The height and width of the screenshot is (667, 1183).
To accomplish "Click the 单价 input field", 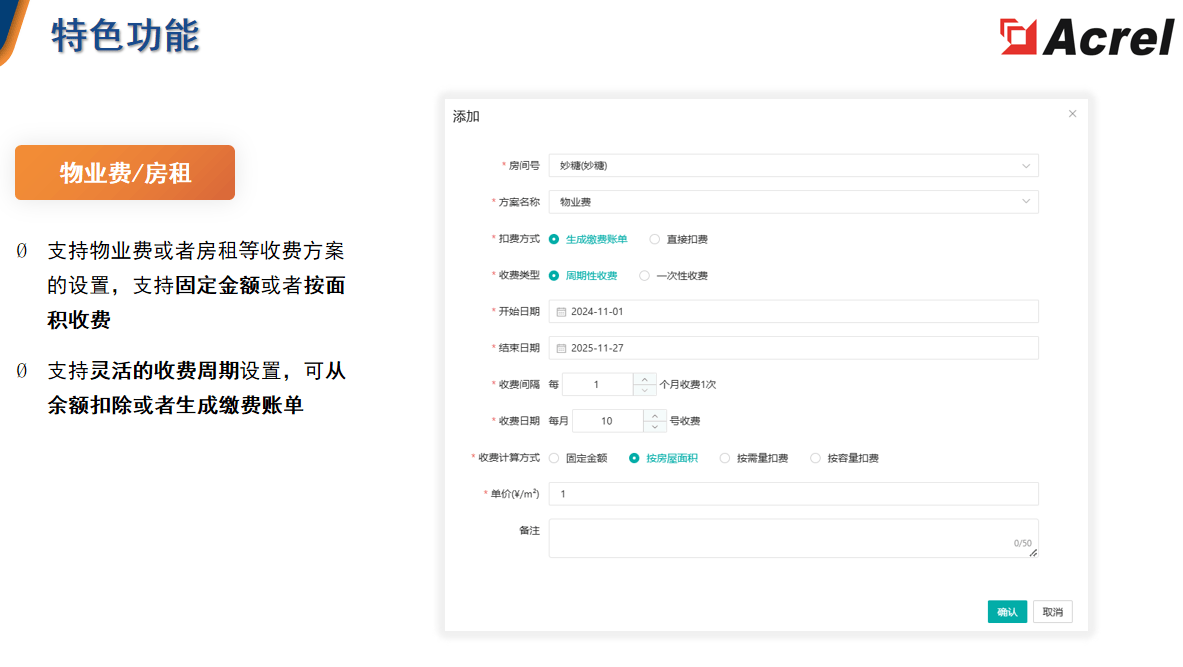I will [793, 494].
